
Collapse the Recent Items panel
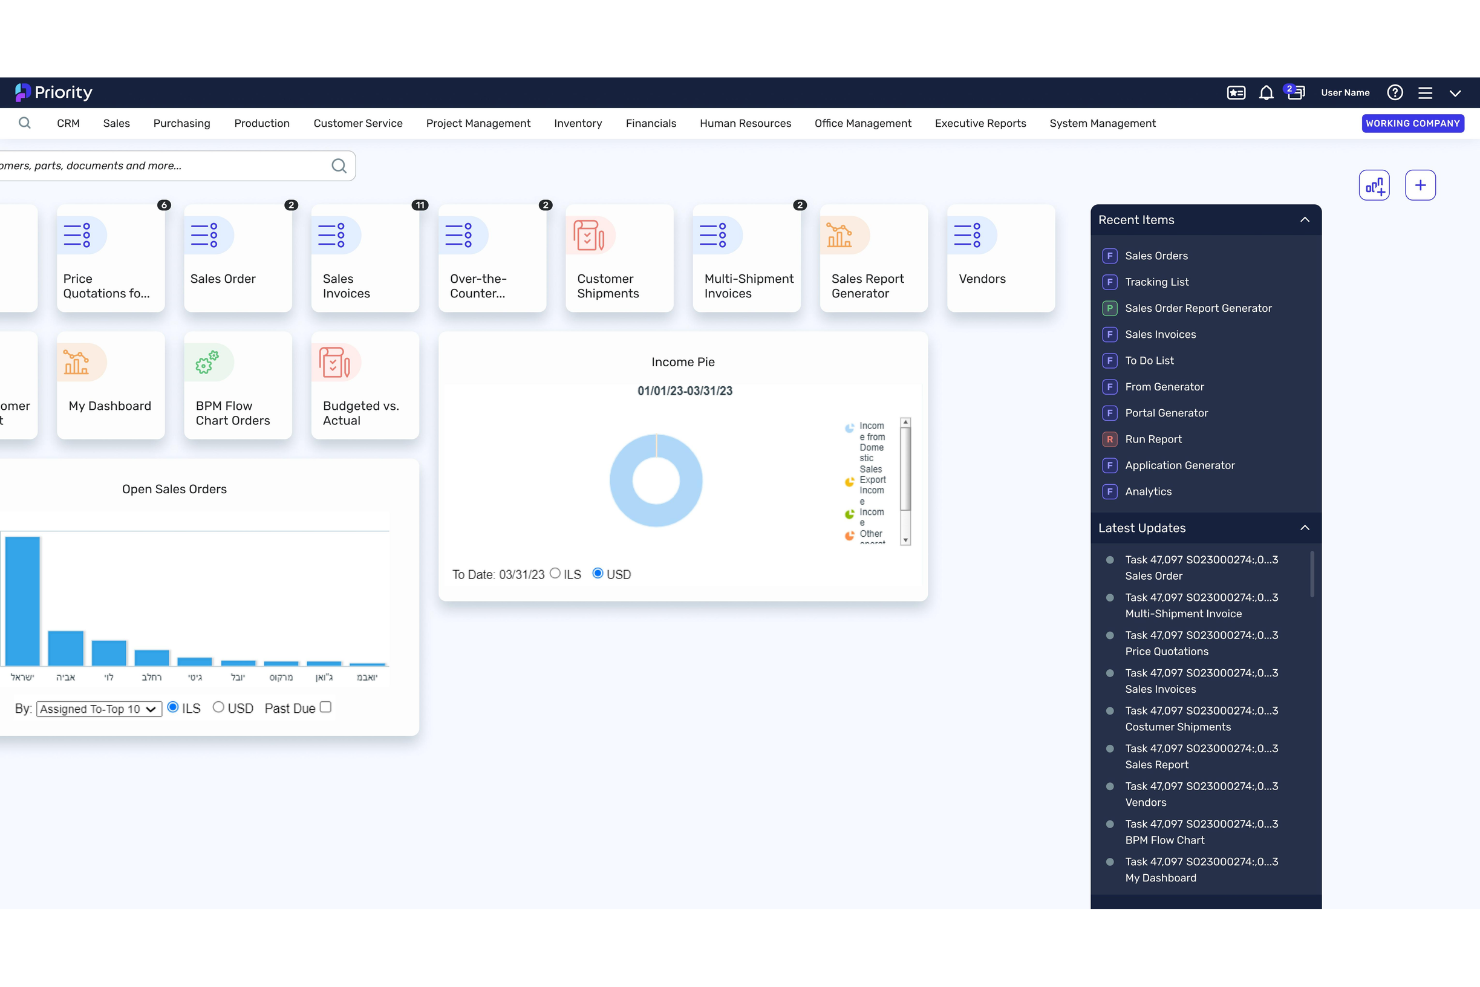pos(1304,219)
